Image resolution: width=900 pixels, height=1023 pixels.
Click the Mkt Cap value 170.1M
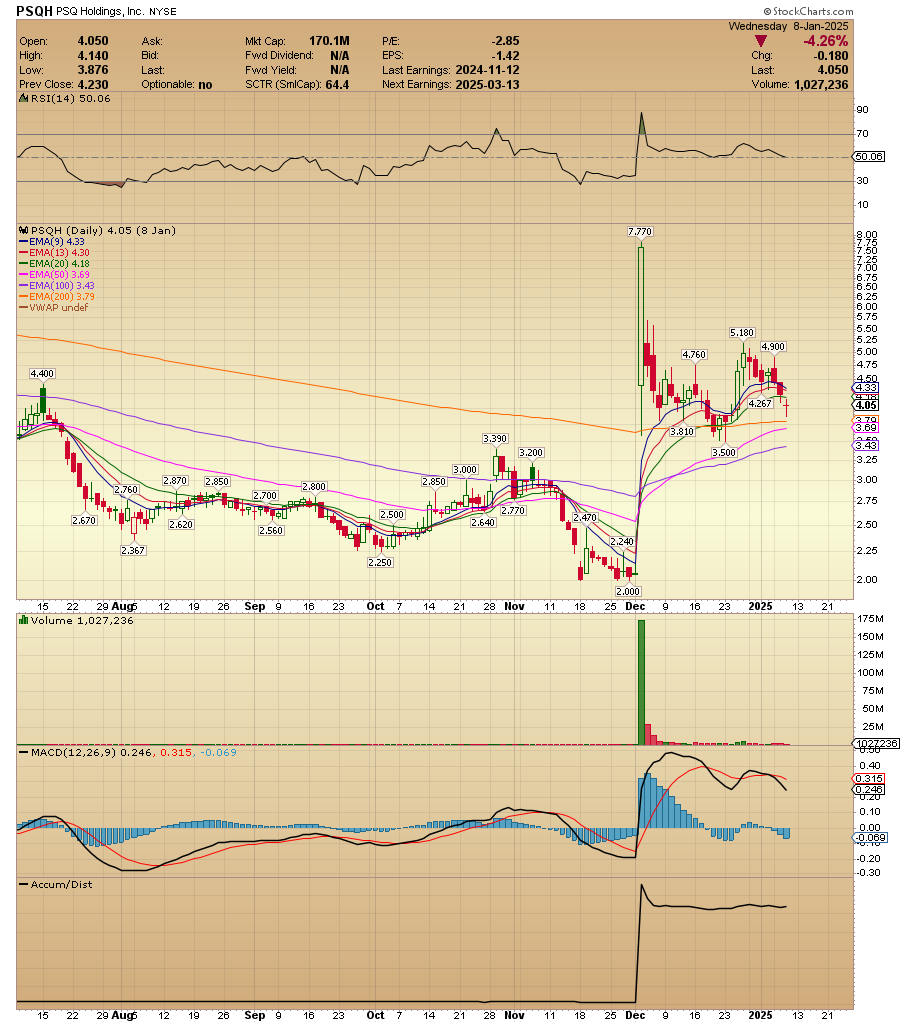330,41
